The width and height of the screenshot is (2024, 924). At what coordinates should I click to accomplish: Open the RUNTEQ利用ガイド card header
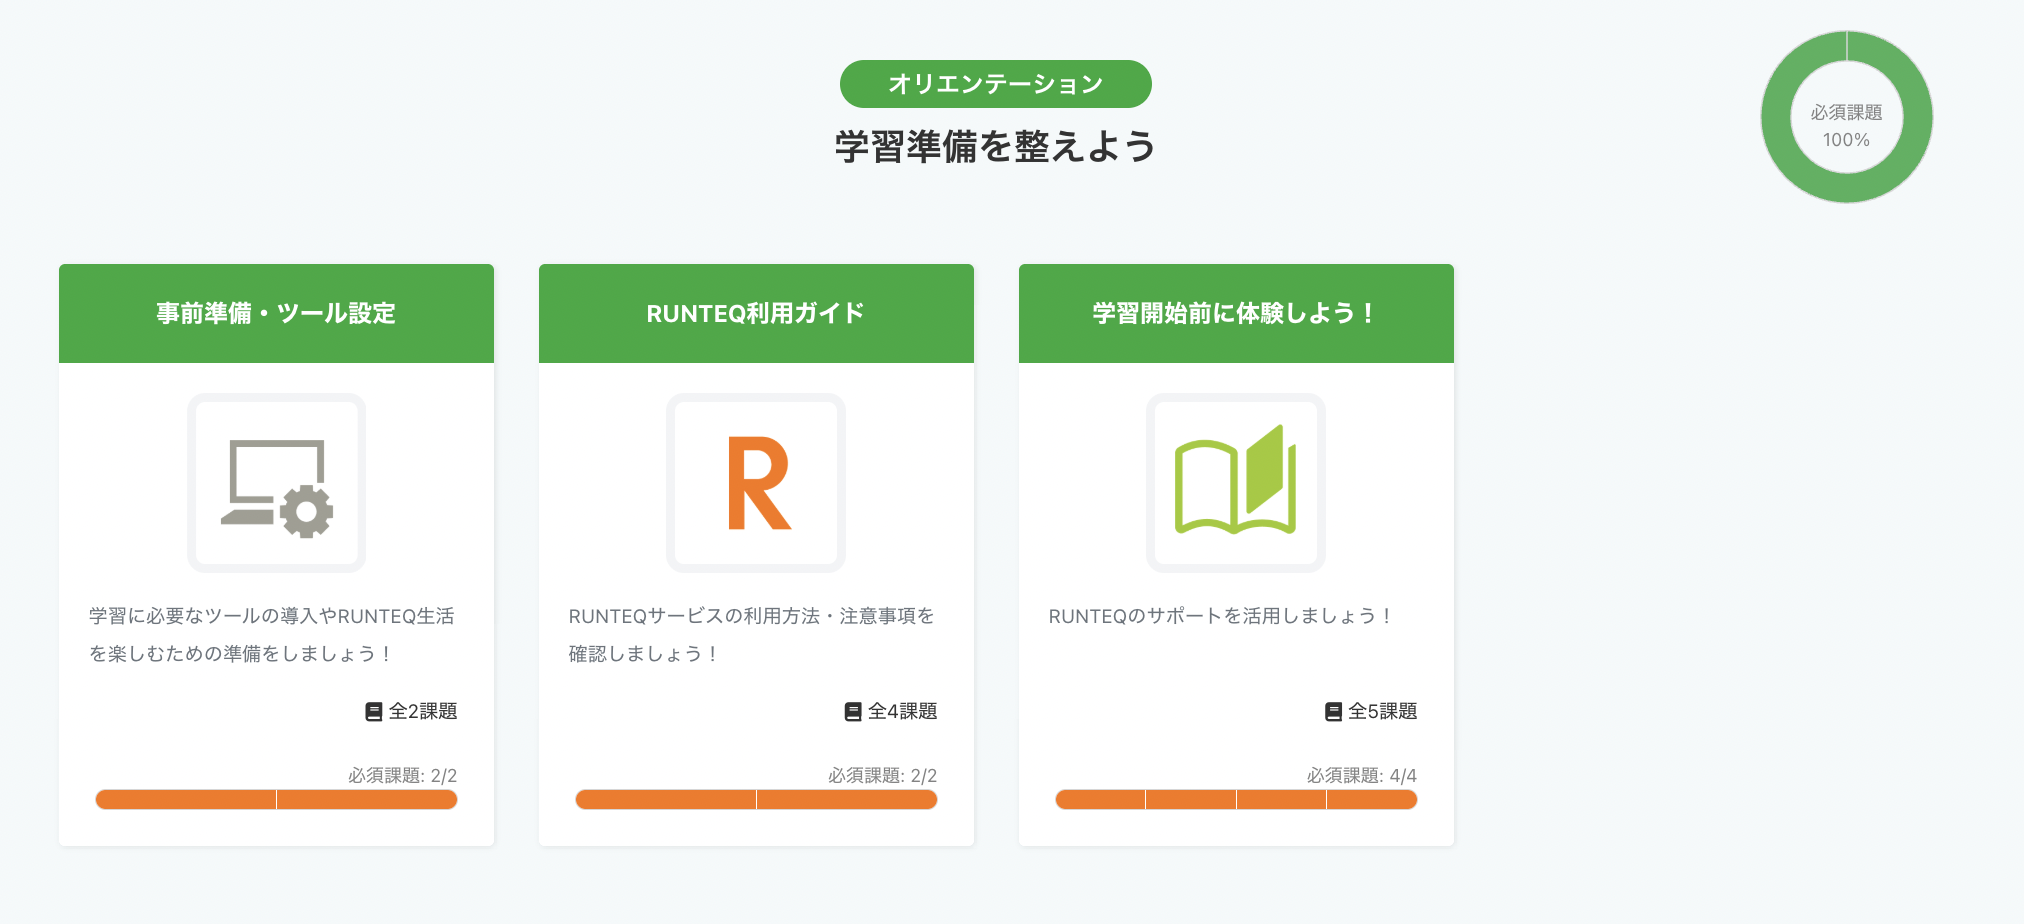(x=756, y=313)
